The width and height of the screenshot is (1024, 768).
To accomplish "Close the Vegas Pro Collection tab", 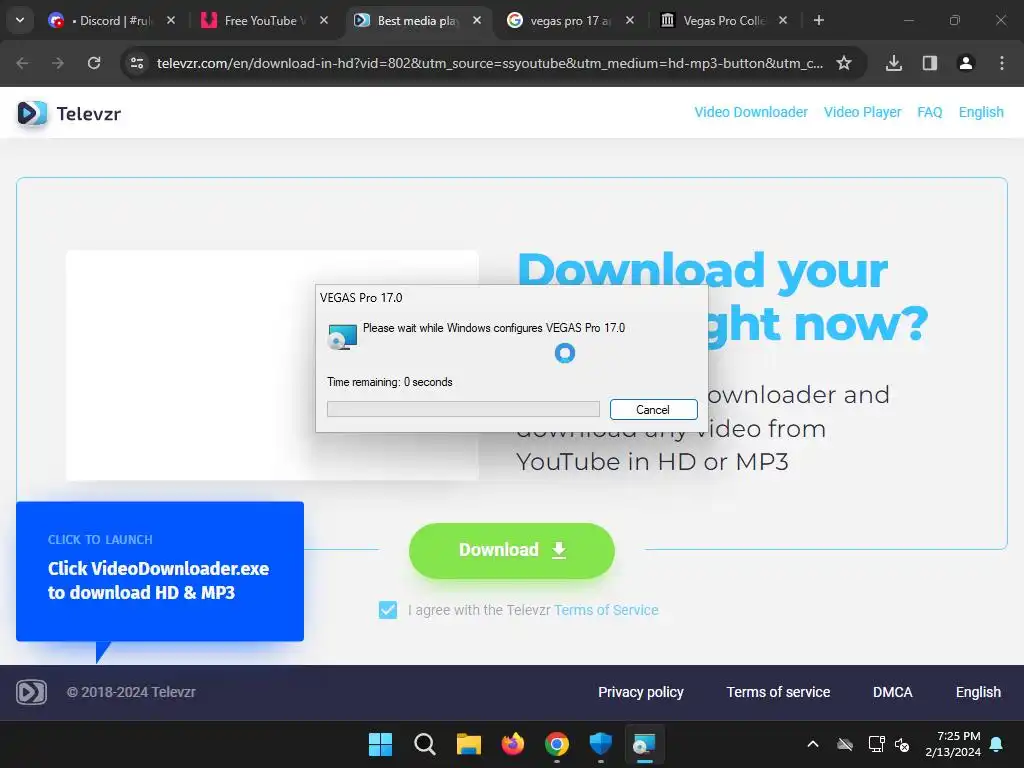I will pos(782,20).
